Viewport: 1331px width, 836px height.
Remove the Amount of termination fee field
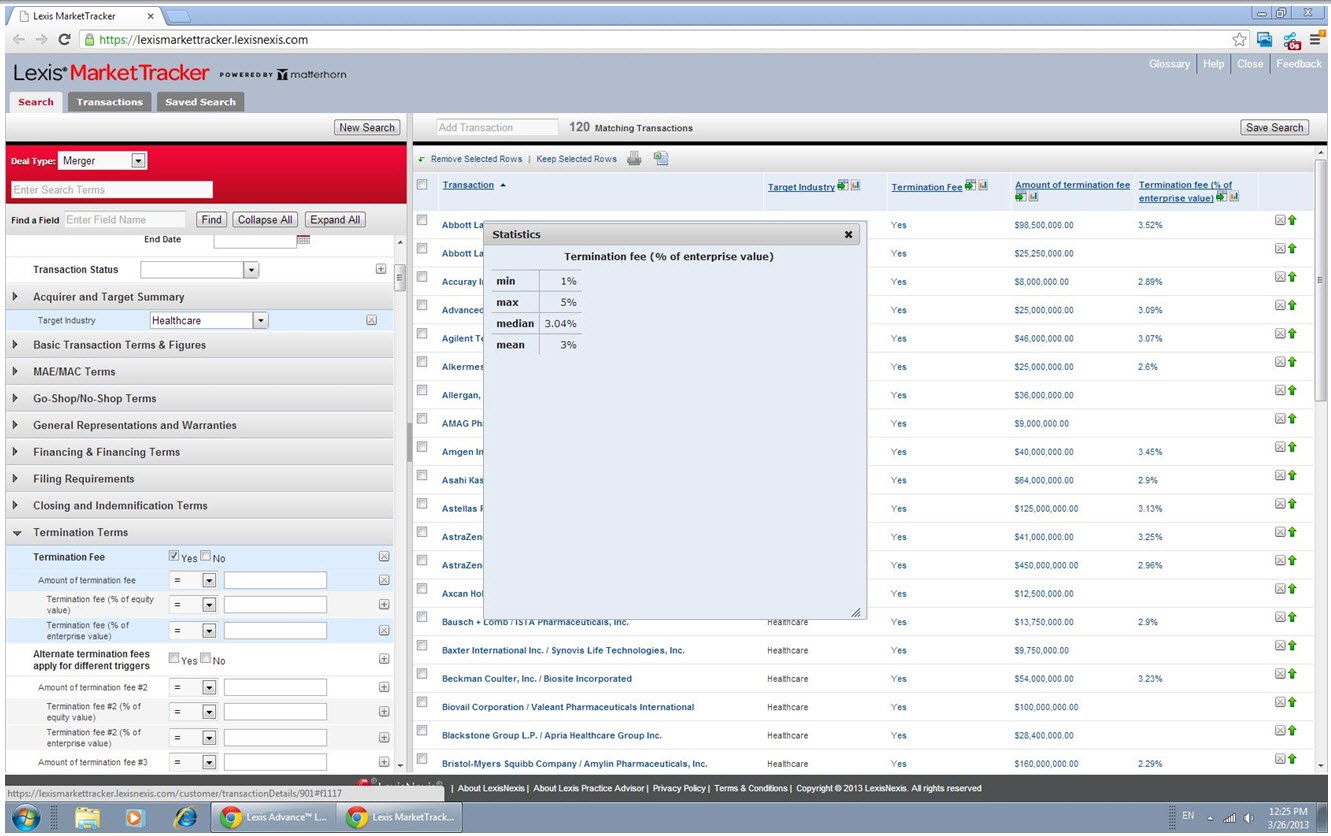[384, 580]
